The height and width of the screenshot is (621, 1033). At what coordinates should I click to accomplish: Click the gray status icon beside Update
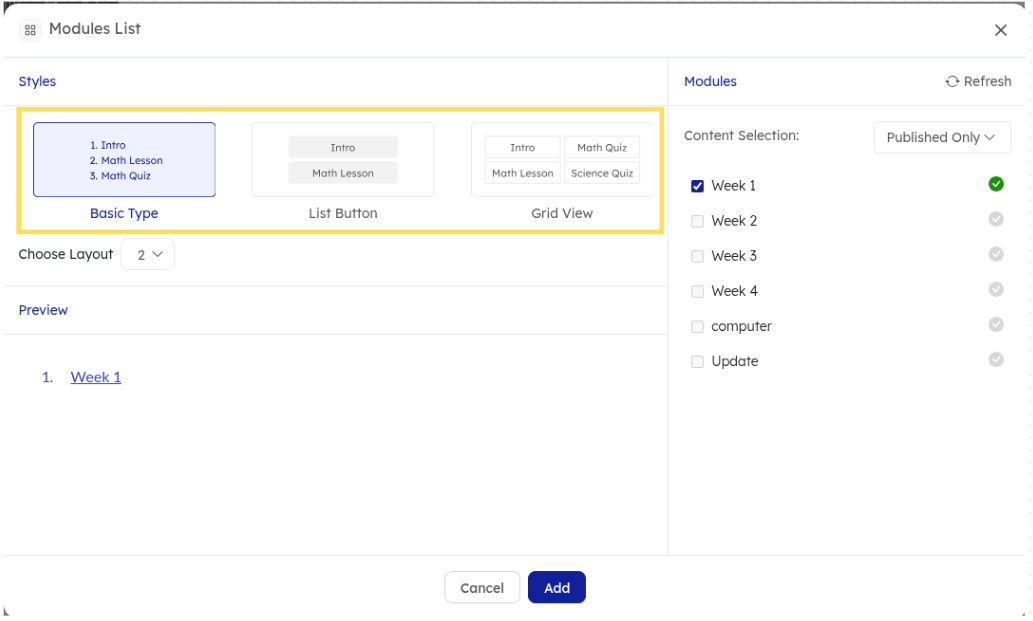coord(996,360)
